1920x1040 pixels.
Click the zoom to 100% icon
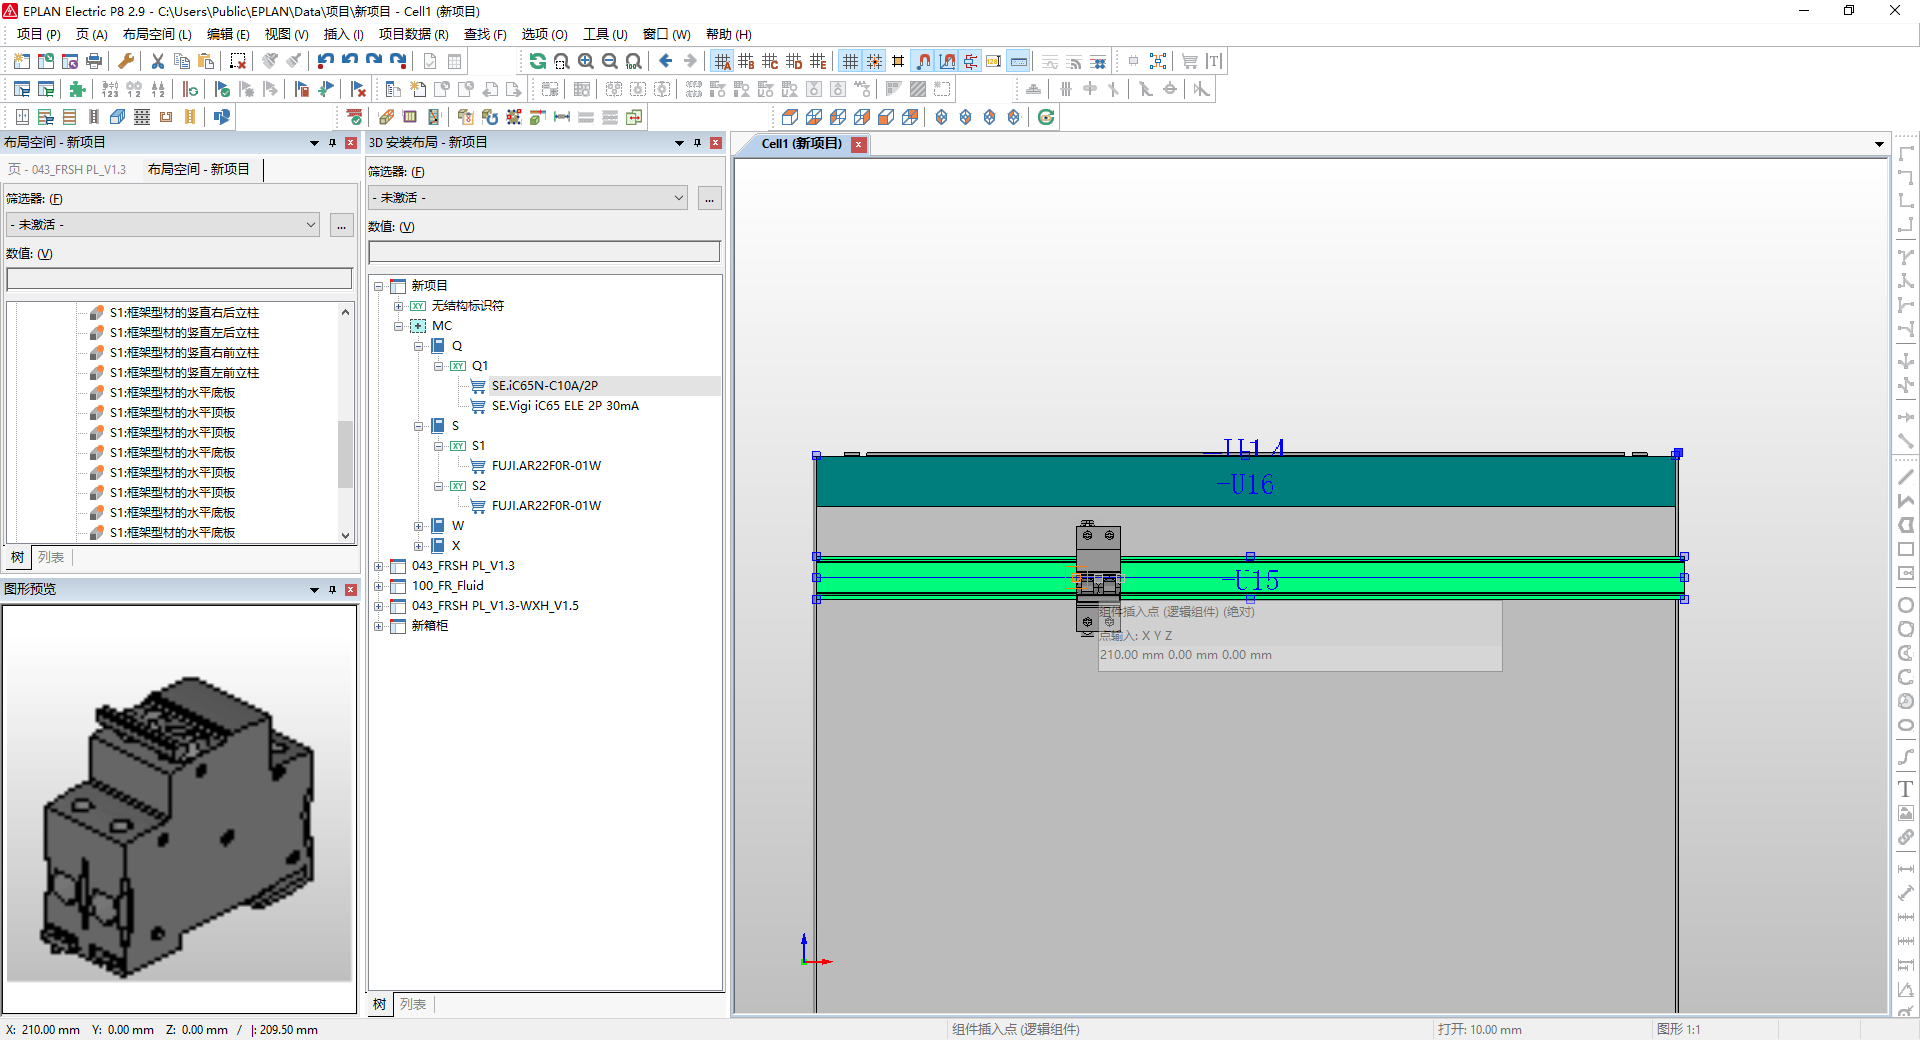[633, 61]
